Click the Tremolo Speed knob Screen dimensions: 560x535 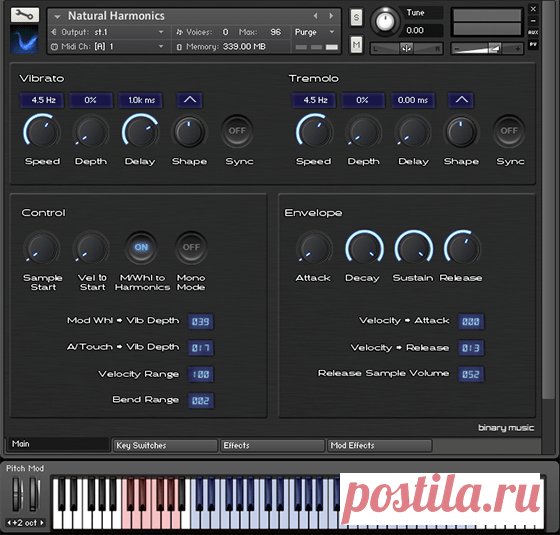pos(314,131)
